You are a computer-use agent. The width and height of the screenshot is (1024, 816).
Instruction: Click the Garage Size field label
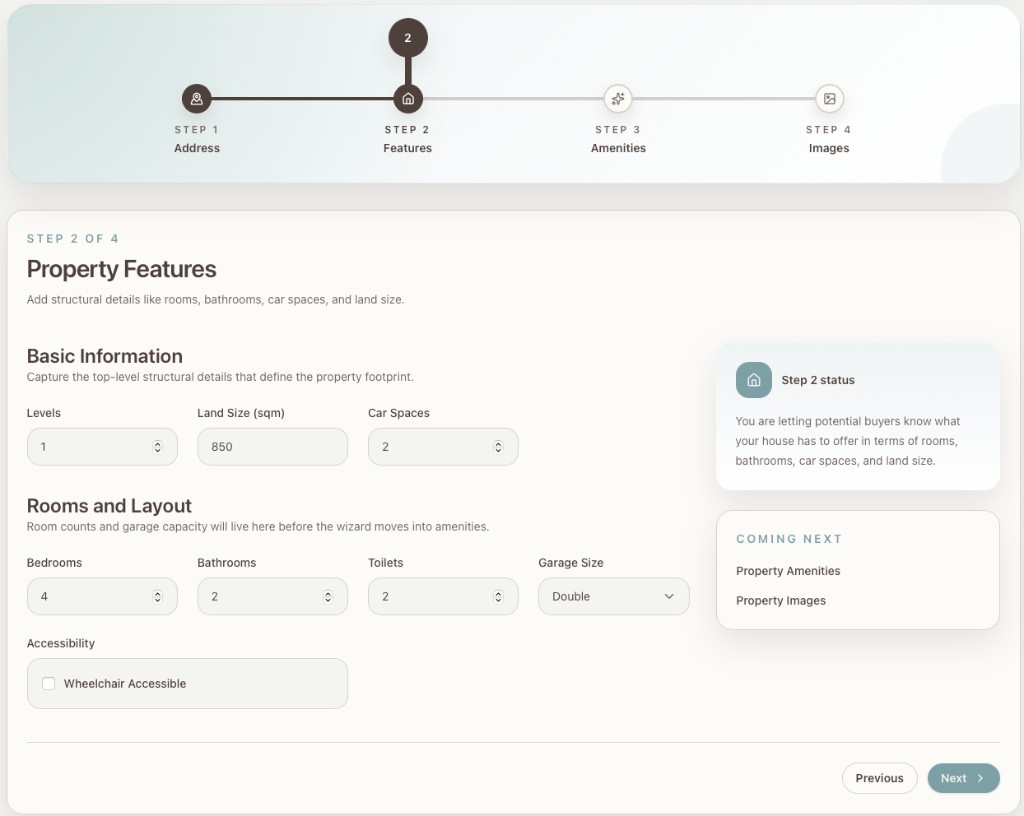(571, 563)
